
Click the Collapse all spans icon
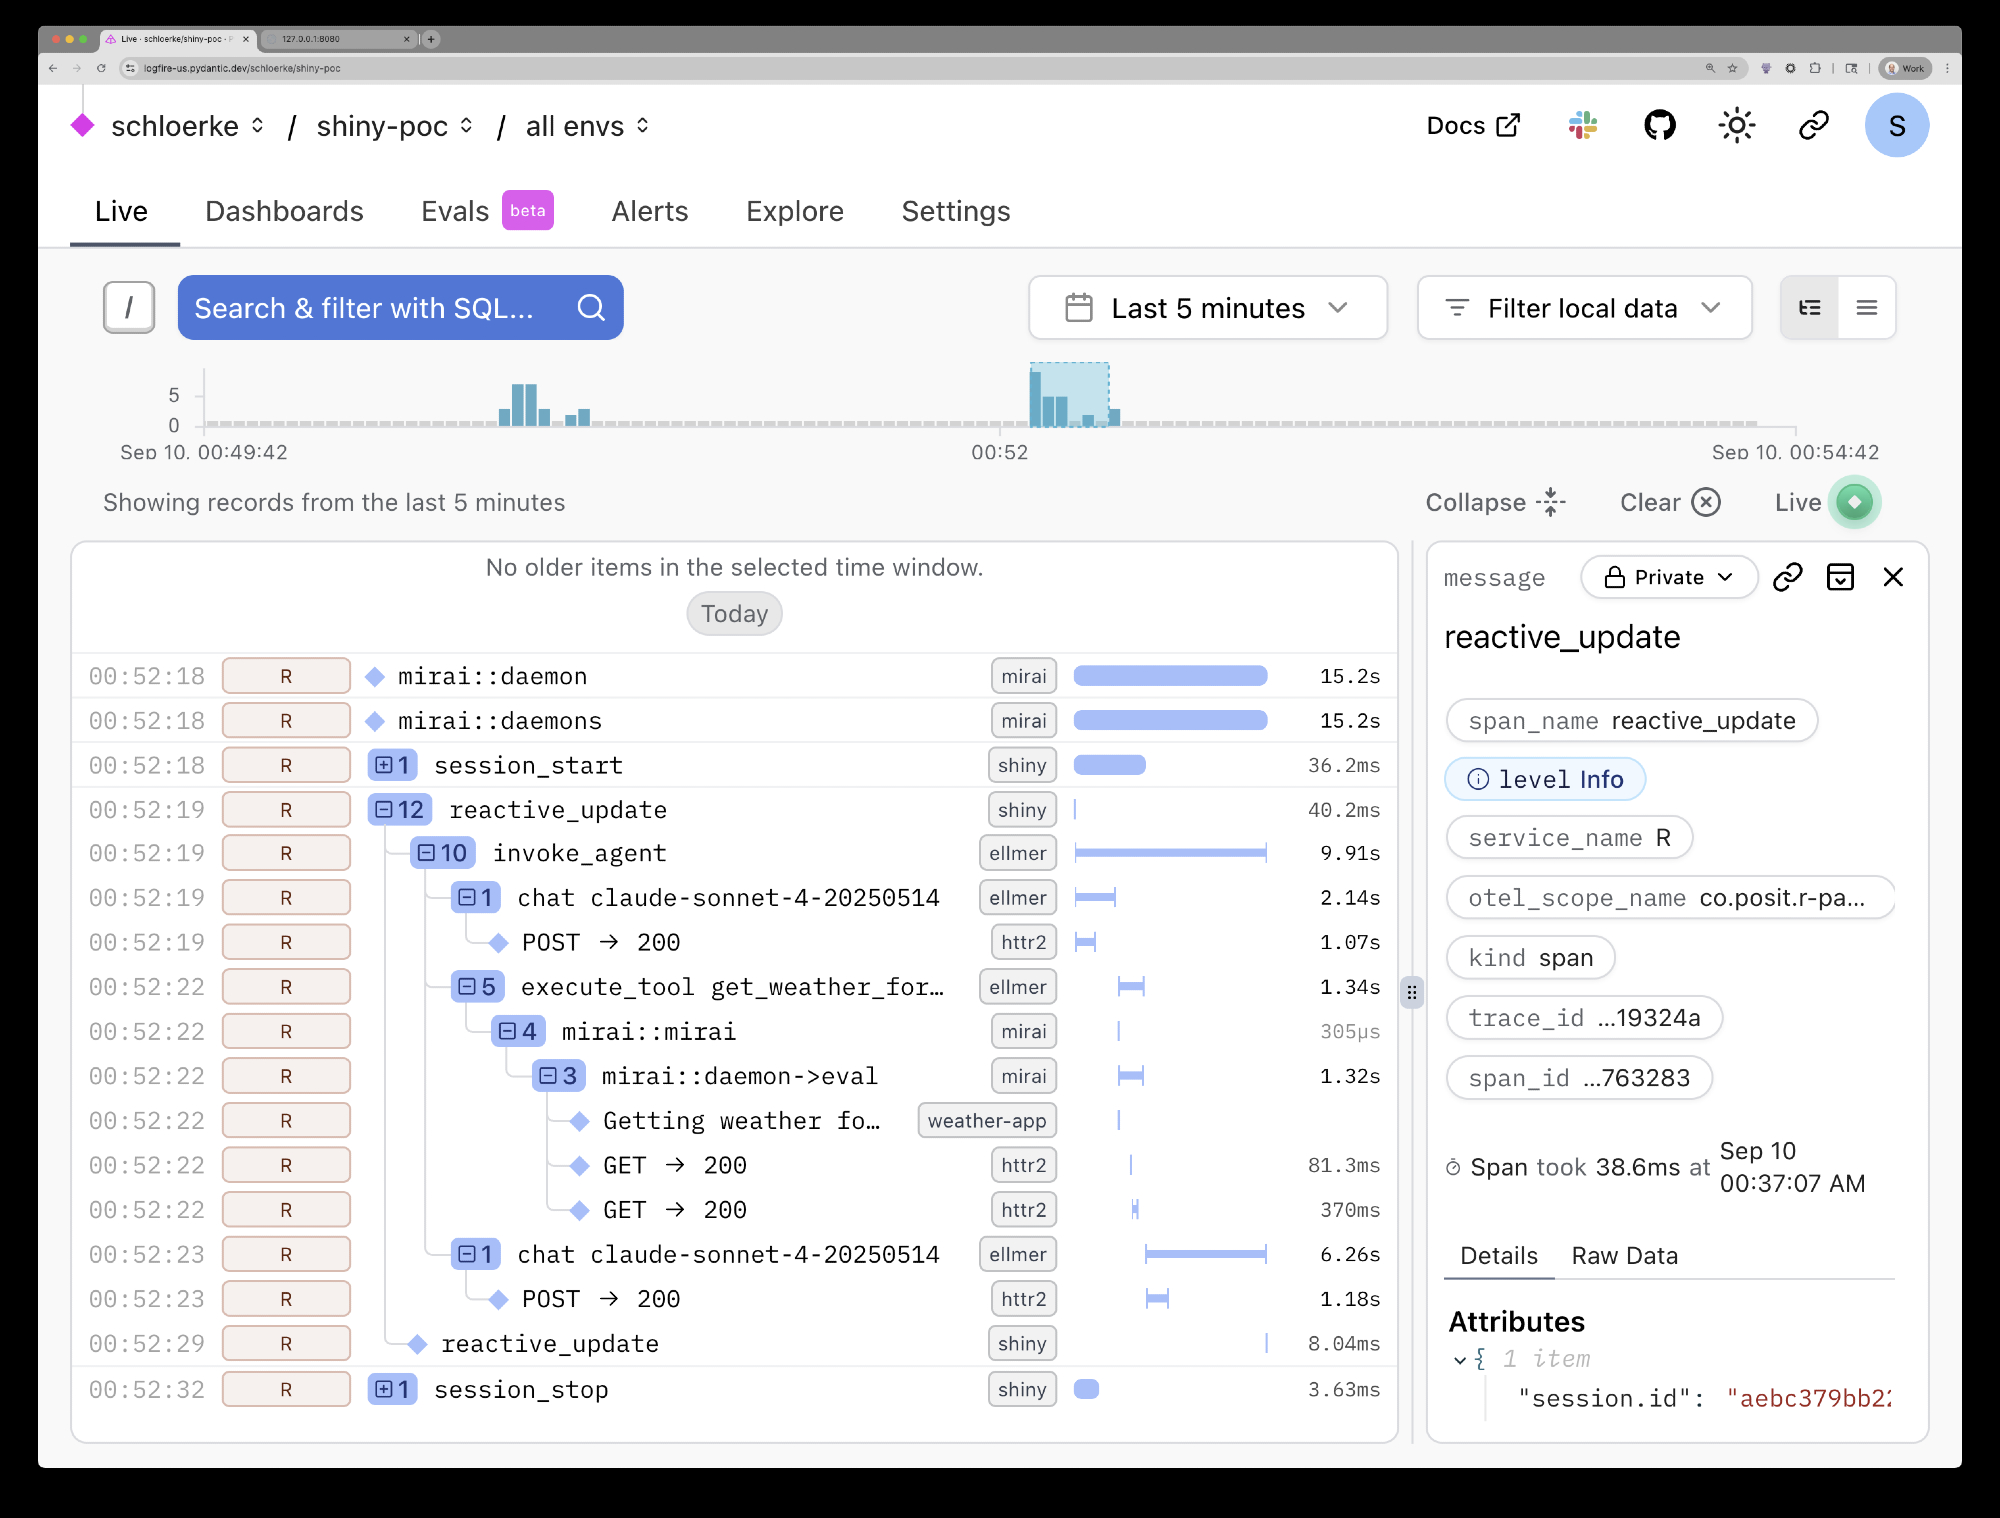point(1550,502)
